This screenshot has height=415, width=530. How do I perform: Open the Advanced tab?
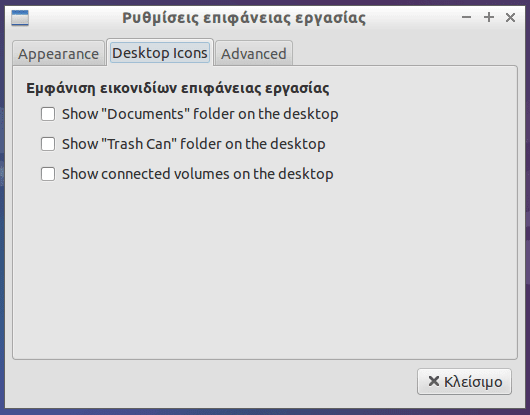[x=254, y=54]
